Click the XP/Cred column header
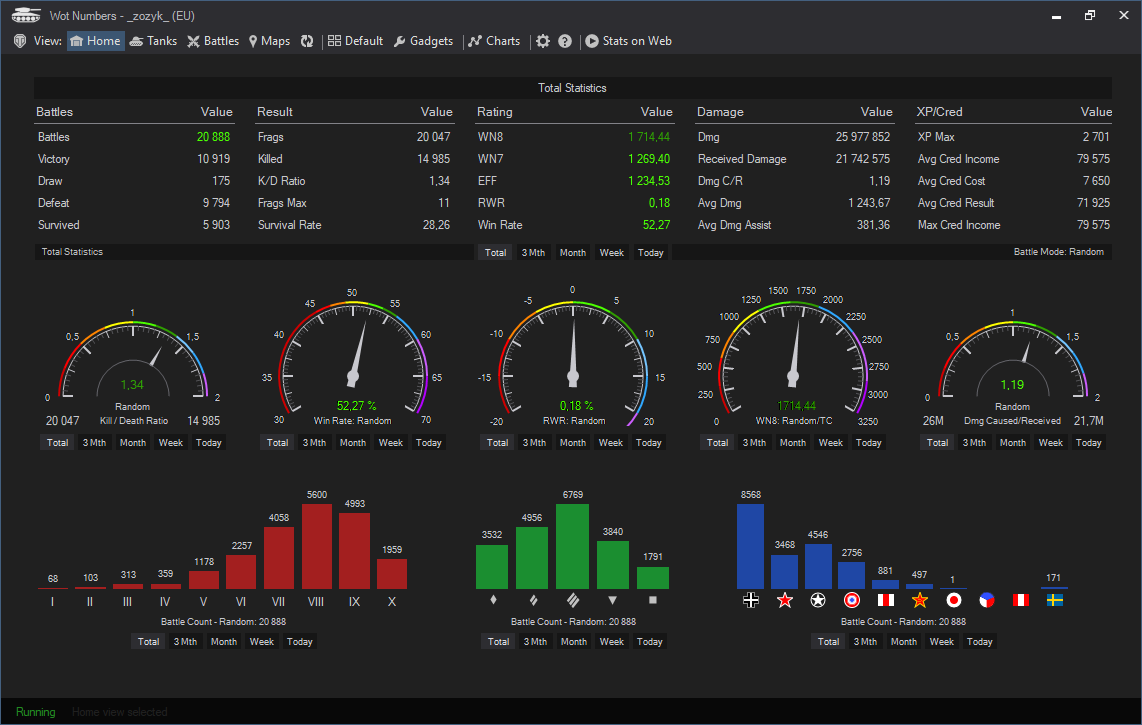The image size is (1142, 725). 940,112
